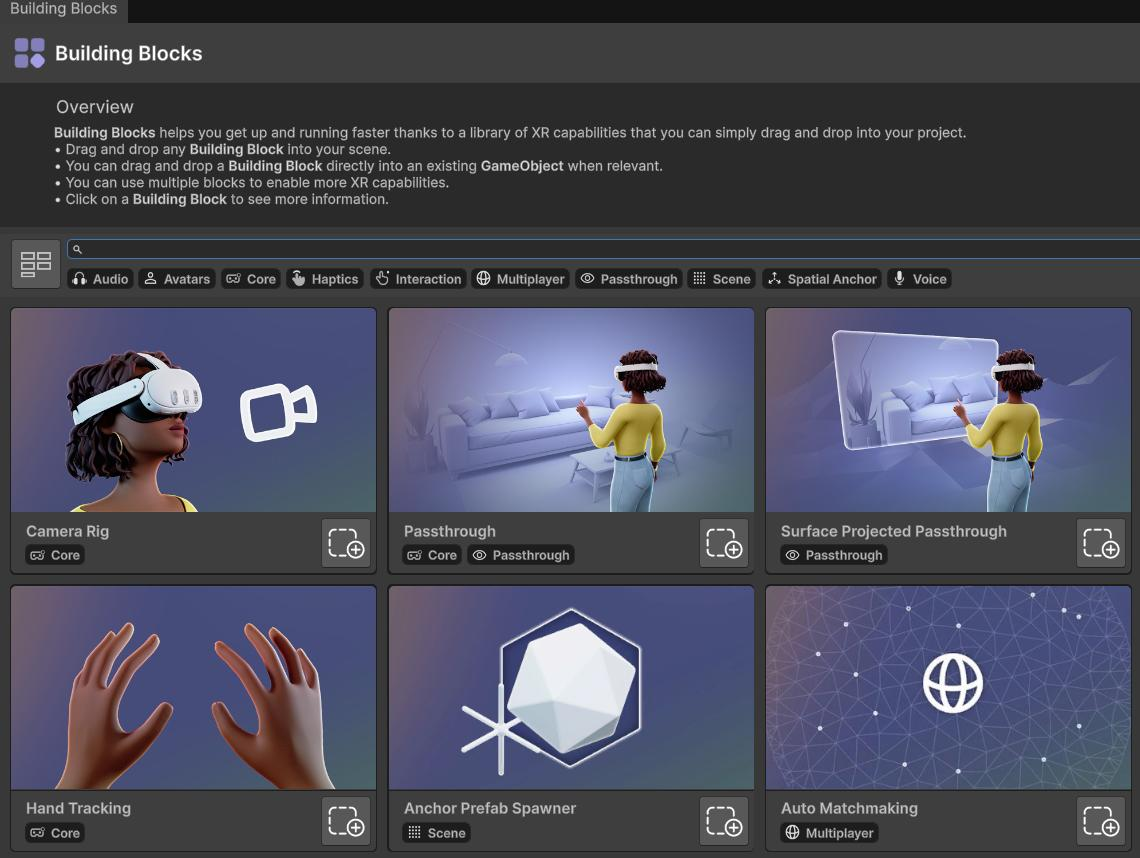Click the 'Auto Matchmaking' card title
Viewport: 1140px width, 858px height.
[849, 809]
